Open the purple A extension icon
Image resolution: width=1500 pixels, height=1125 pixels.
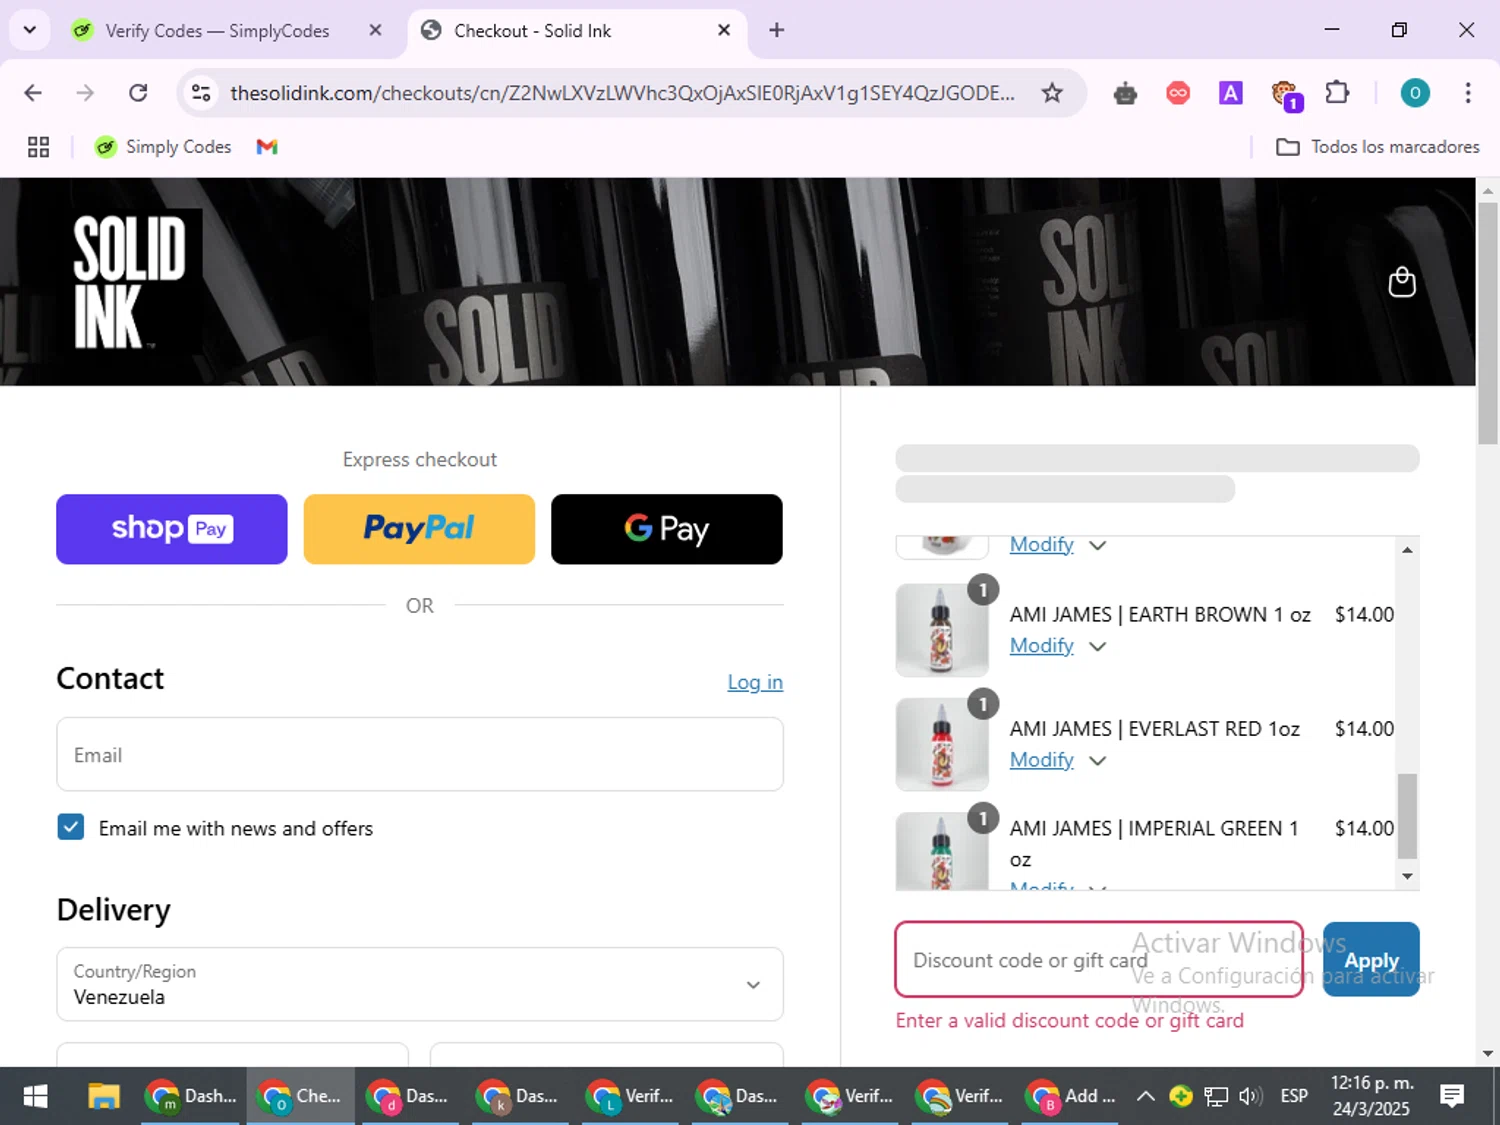[1230, 93]
